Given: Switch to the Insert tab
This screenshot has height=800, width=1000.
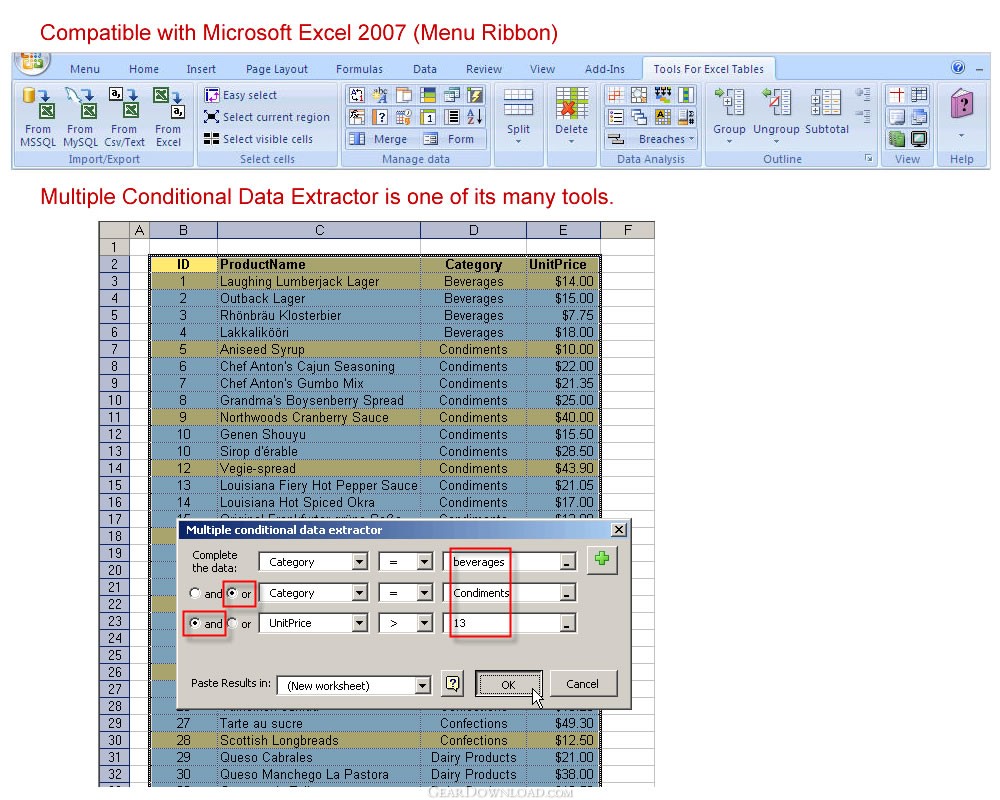Looking at the screenshot, I should pos(201,69).
